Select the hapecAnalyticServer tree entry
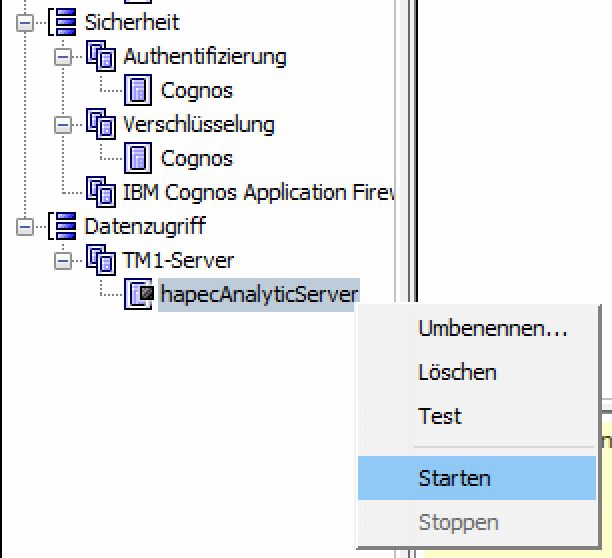Viewport: 612px width, 558px height. coord(258,294)
